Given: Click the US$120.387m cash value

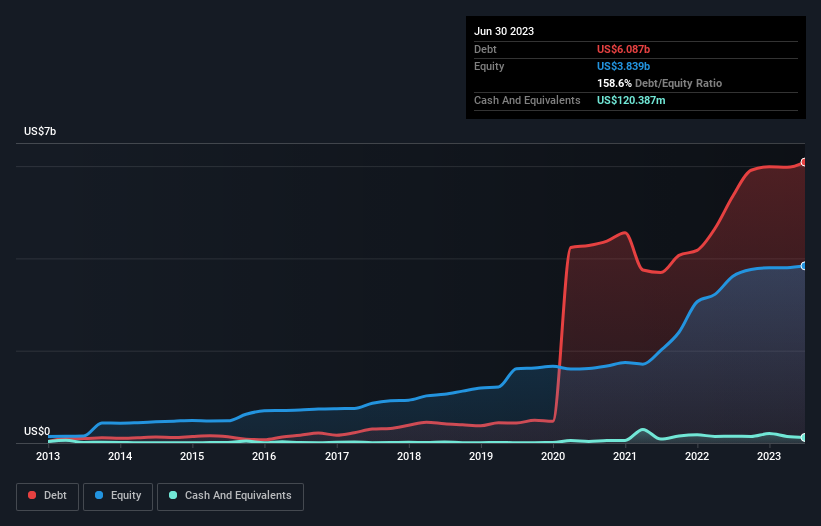Looking at the screenshot, I should (631, 100).
